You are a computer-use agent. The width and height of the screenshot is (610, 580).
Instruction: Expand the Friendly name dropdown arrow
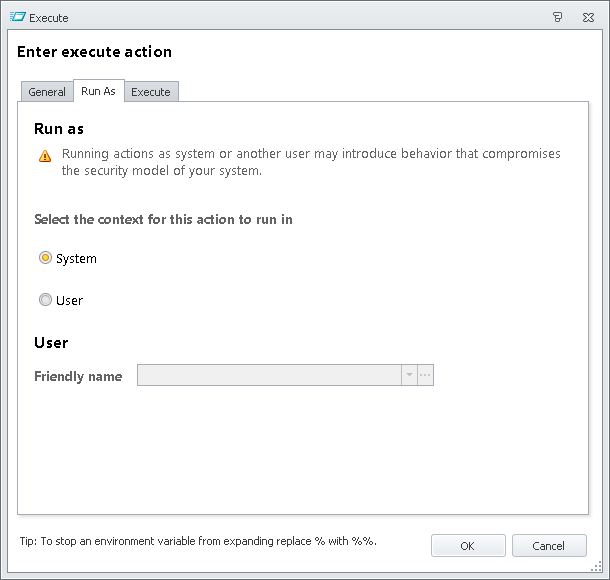(408, 376)
